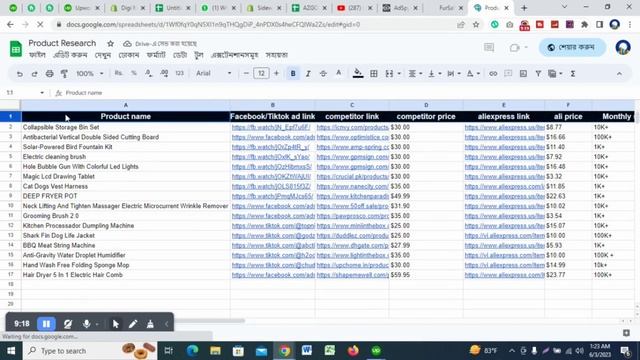Apply percent format to cell
Viewport: 640px width, 360px height.
click(x=133, y=73)
